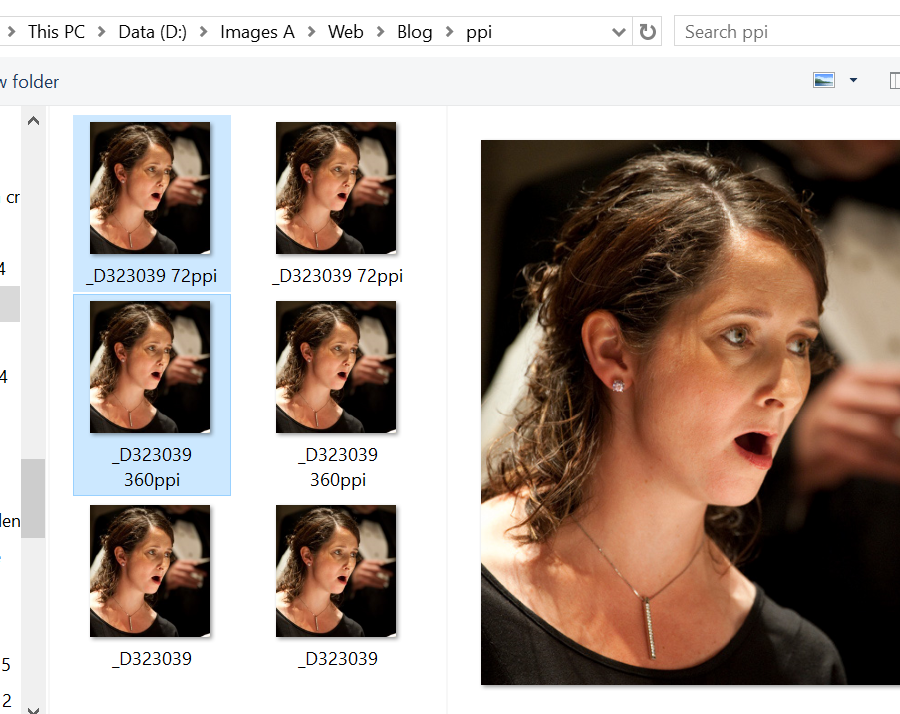
Task: Select second _D323039 72ppi thumbnail (unhighlighted)
Action: [x=336, y=188]
